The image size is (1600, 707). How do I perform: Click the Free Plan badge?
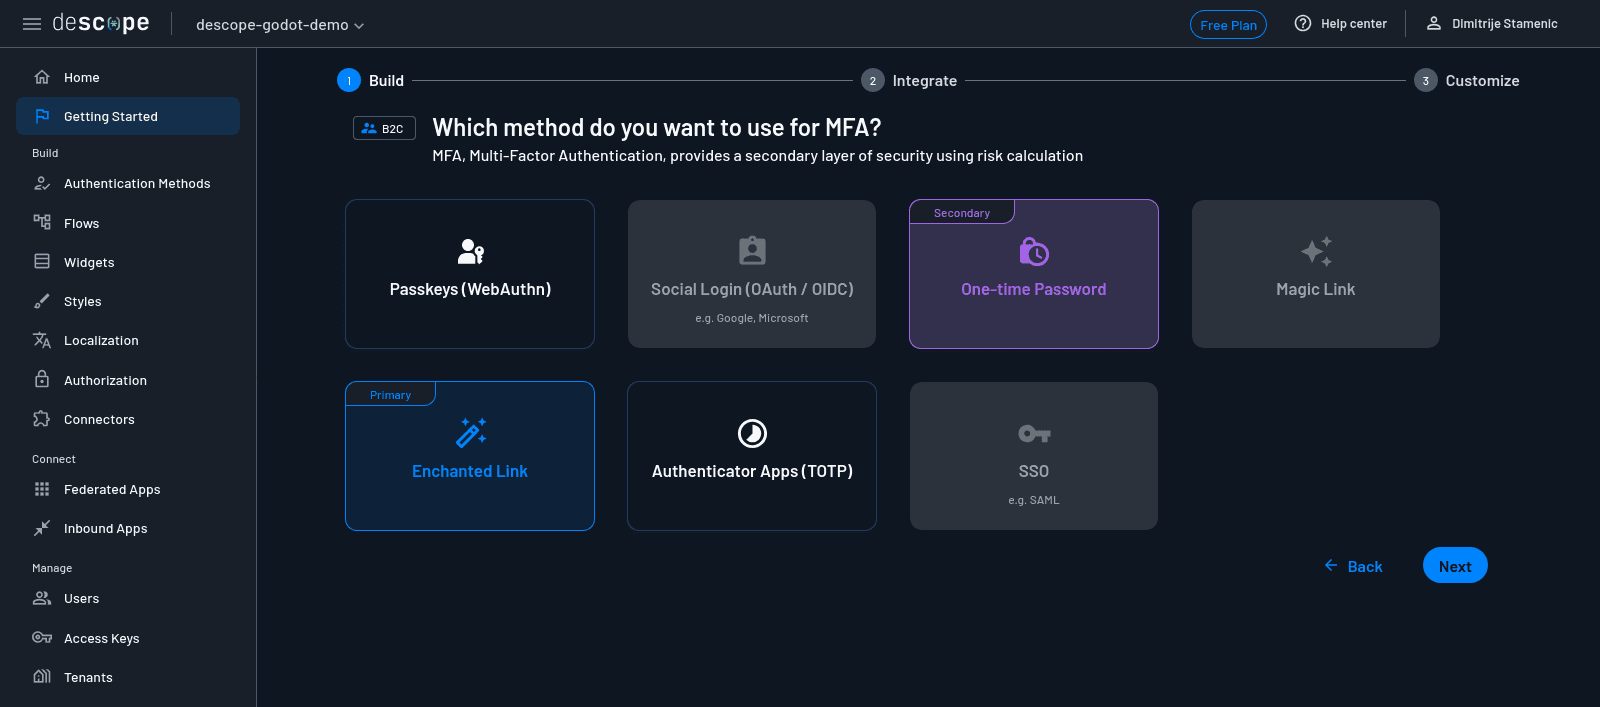pos(1228,25)
